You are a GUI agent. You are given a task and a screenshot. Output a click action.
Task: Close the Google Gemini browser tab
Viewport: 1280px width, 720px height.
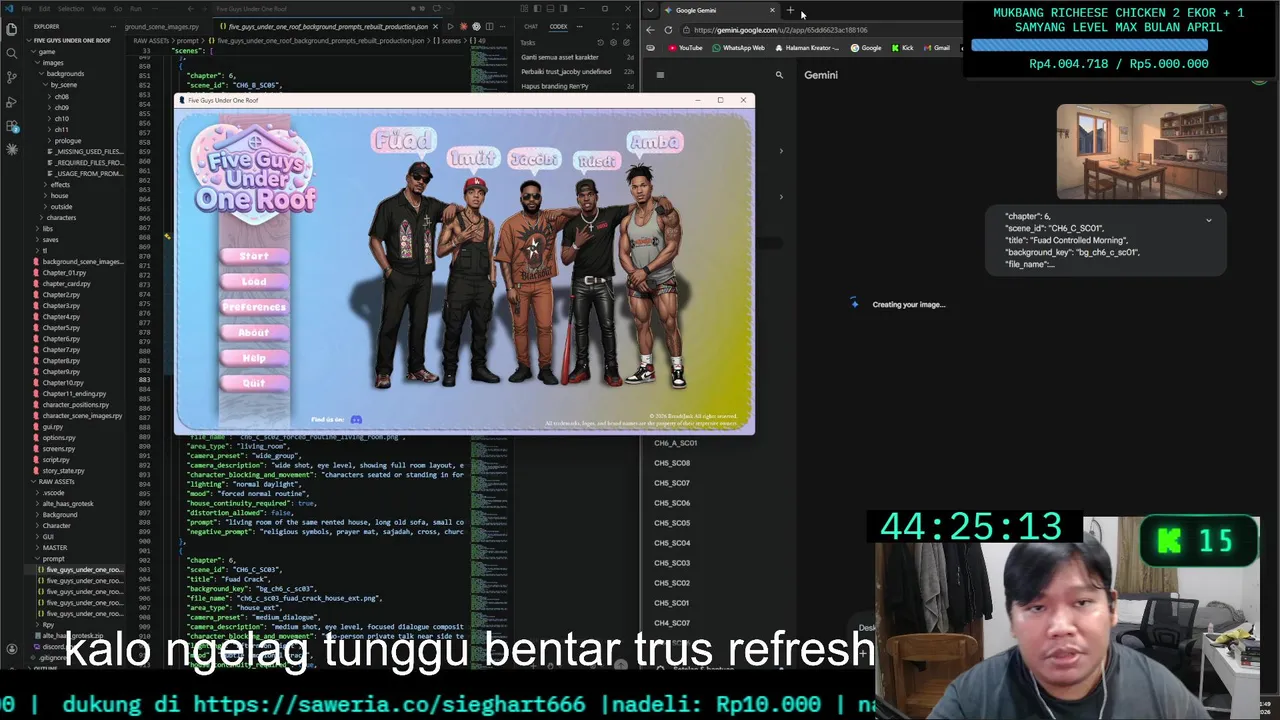click(772, 10)
